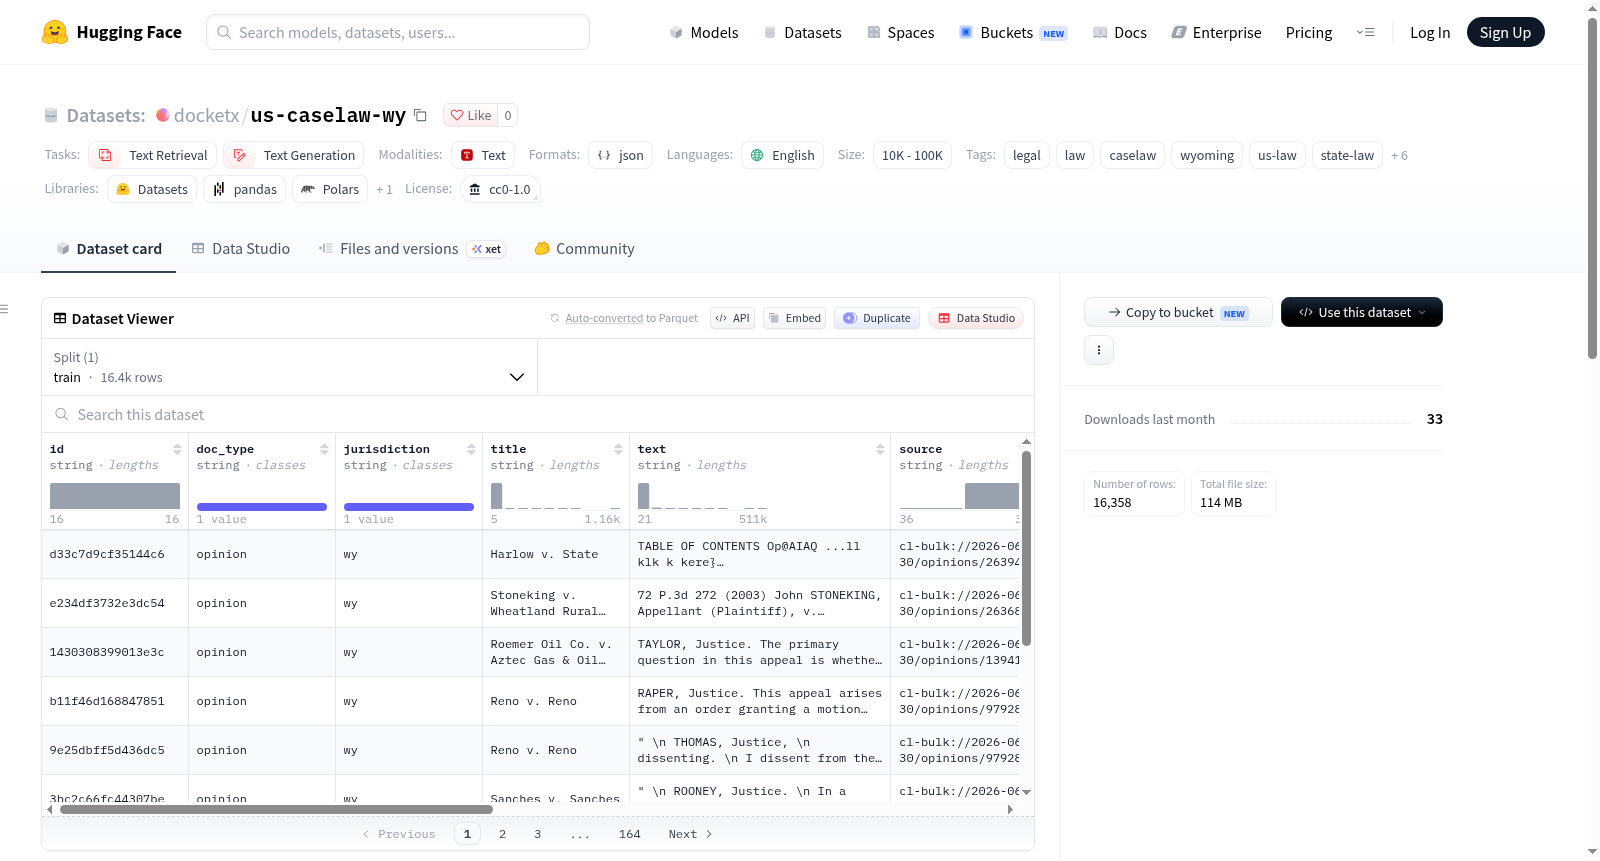Open the cc0-1.0 license tag

500,189
